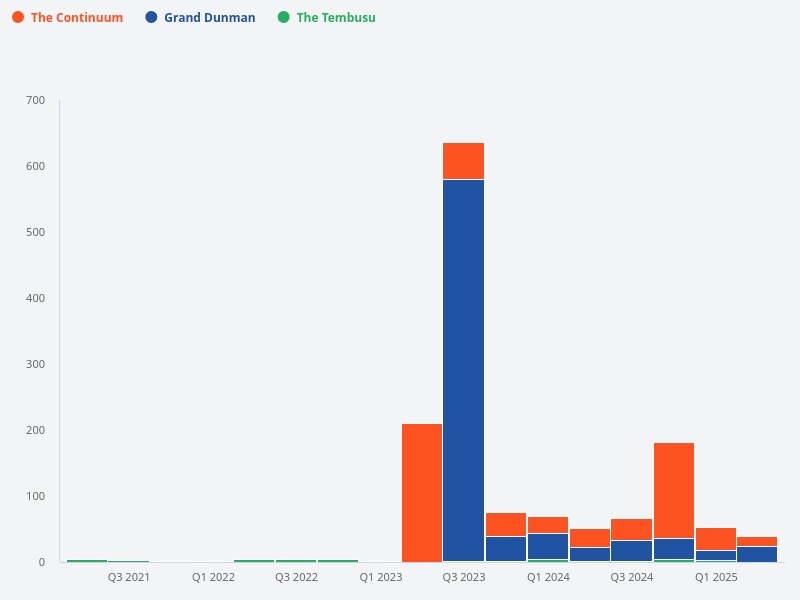Click the Q3 2021 axis label
The image size is (800, 600).
[128, 578]
